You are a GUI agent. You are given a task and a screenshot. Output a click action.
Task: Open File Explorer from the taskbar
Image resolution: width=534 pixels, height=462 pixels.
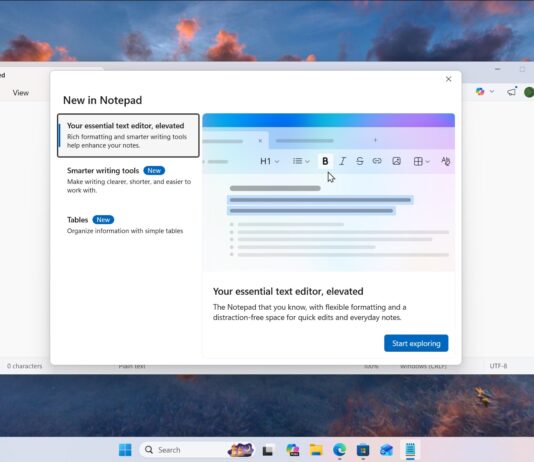click(x=316, y=450)
